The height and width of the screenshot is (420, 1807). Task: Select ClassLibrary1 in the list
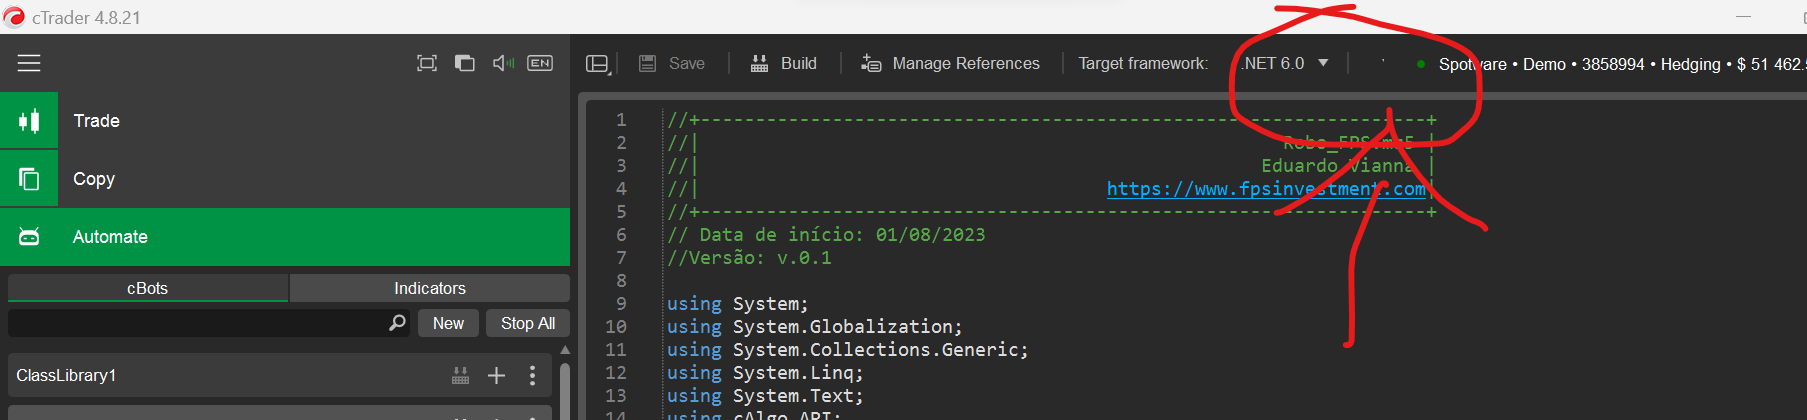(x=280, y=375)
